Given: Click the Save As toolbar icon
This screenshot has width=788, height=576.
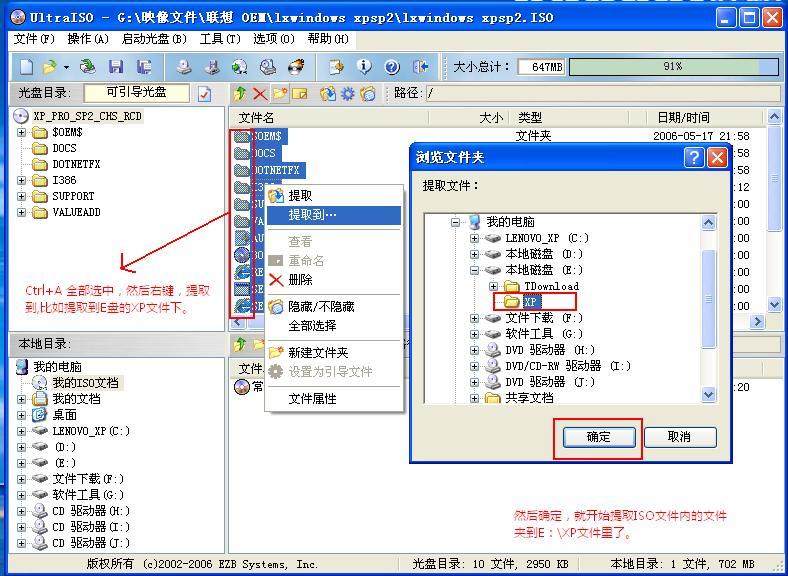Looking at the screenshot, I should 144,66.
